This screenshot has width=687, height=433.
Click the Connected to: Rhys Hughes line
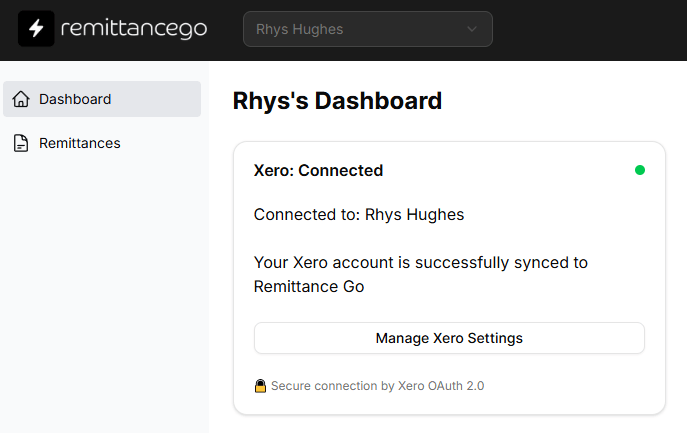click(358, 214)
